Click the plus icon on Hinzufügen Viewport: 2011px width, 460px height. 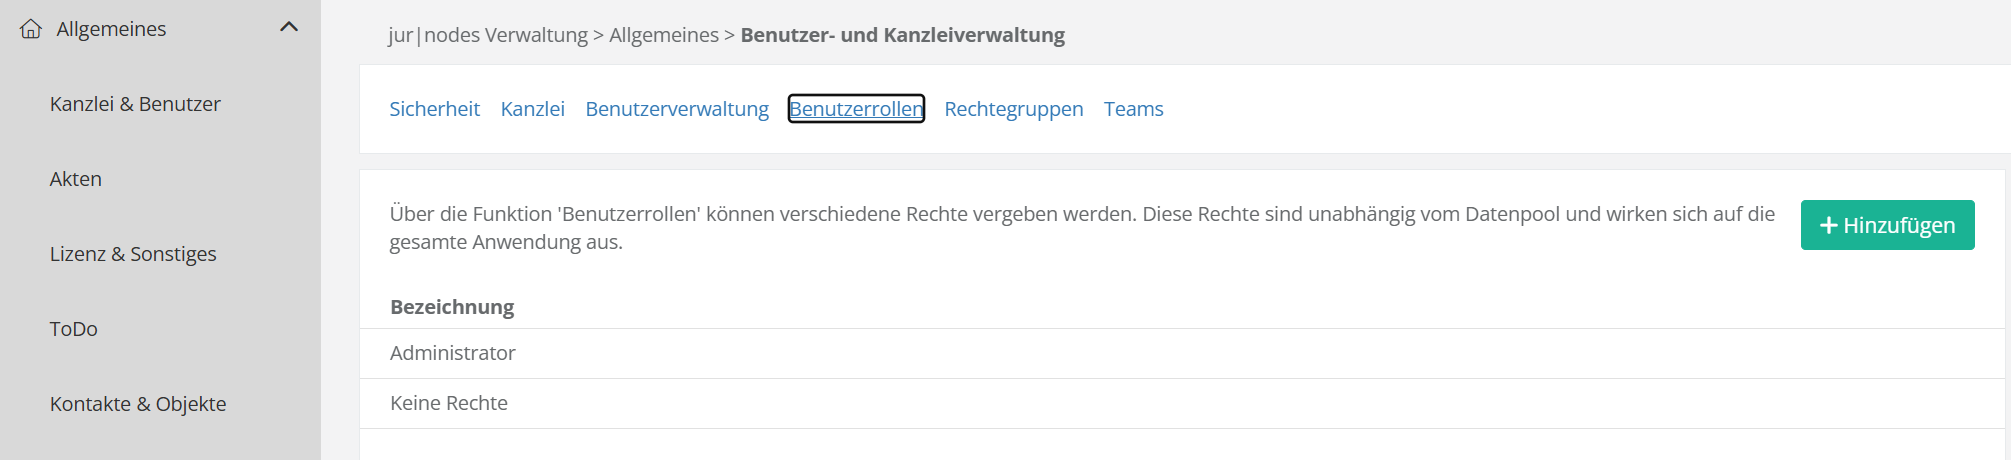tap(1828, 226)
